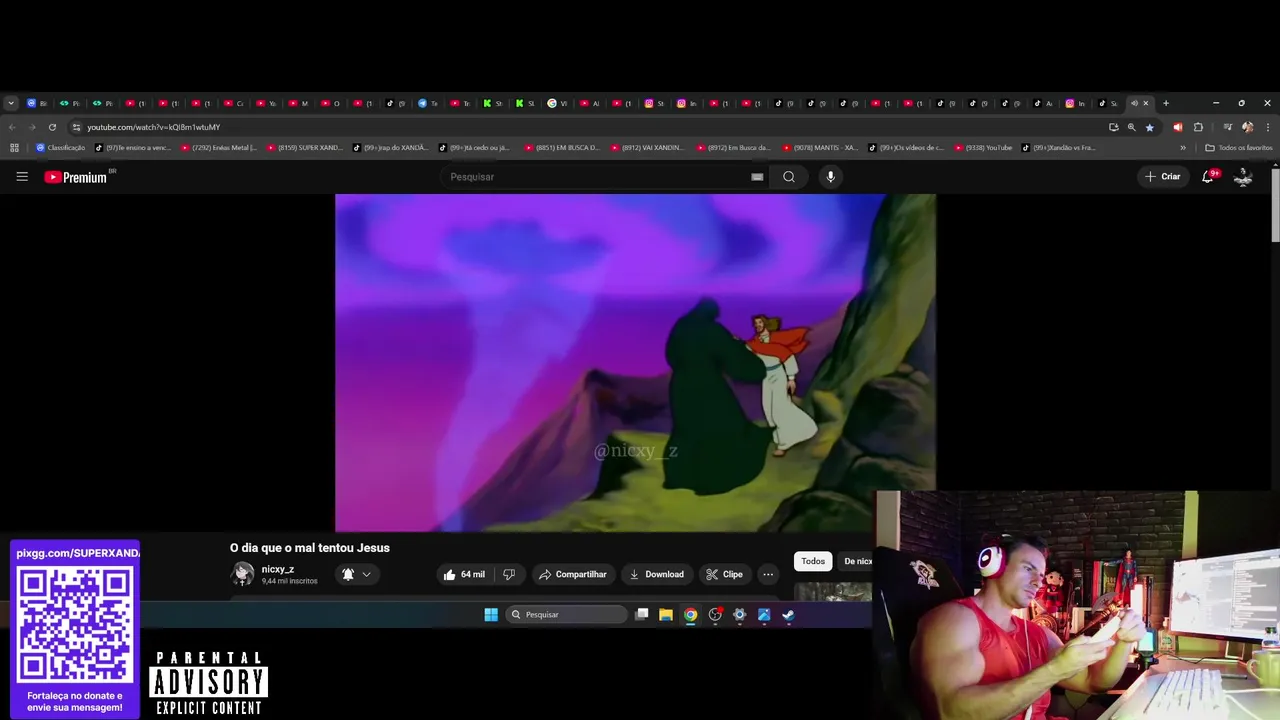The image size is (1280, 720).
Task: Start voice search with microphone icon
Action: 830,177
